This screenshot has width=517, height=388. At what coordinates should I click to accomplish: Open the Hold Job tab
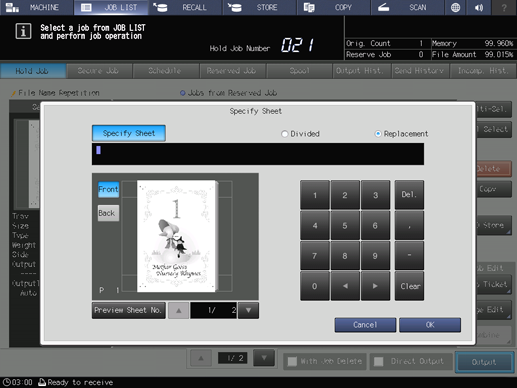pos(32,71)
